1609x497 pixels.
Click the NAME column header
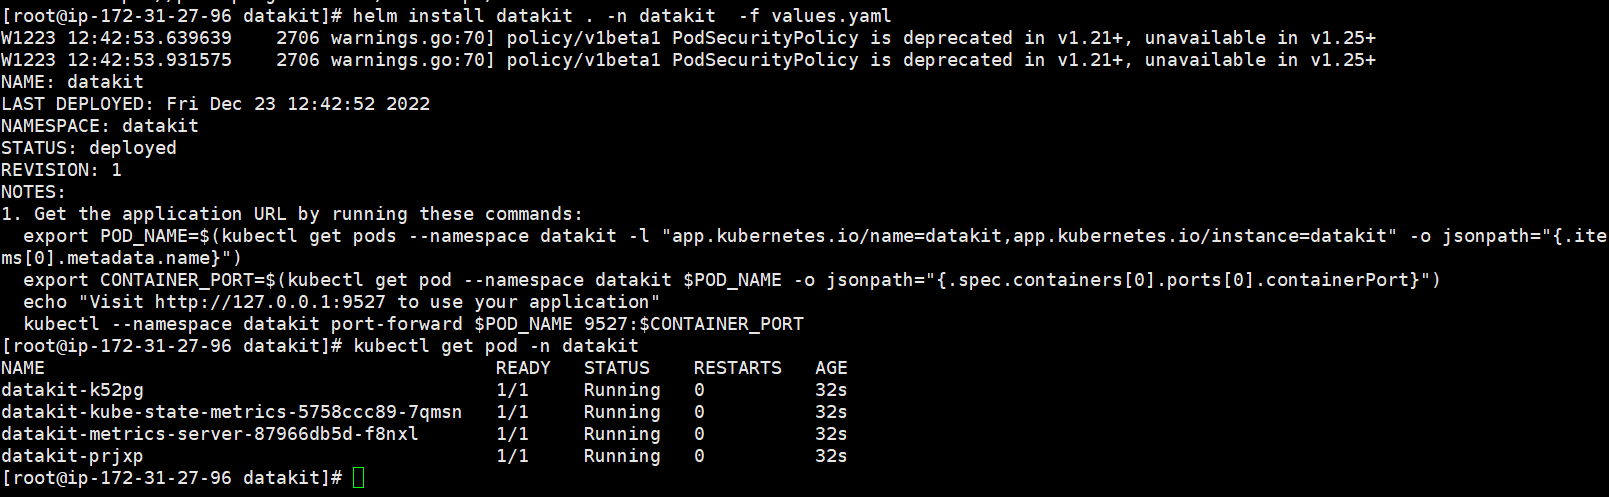click(23, 368)
